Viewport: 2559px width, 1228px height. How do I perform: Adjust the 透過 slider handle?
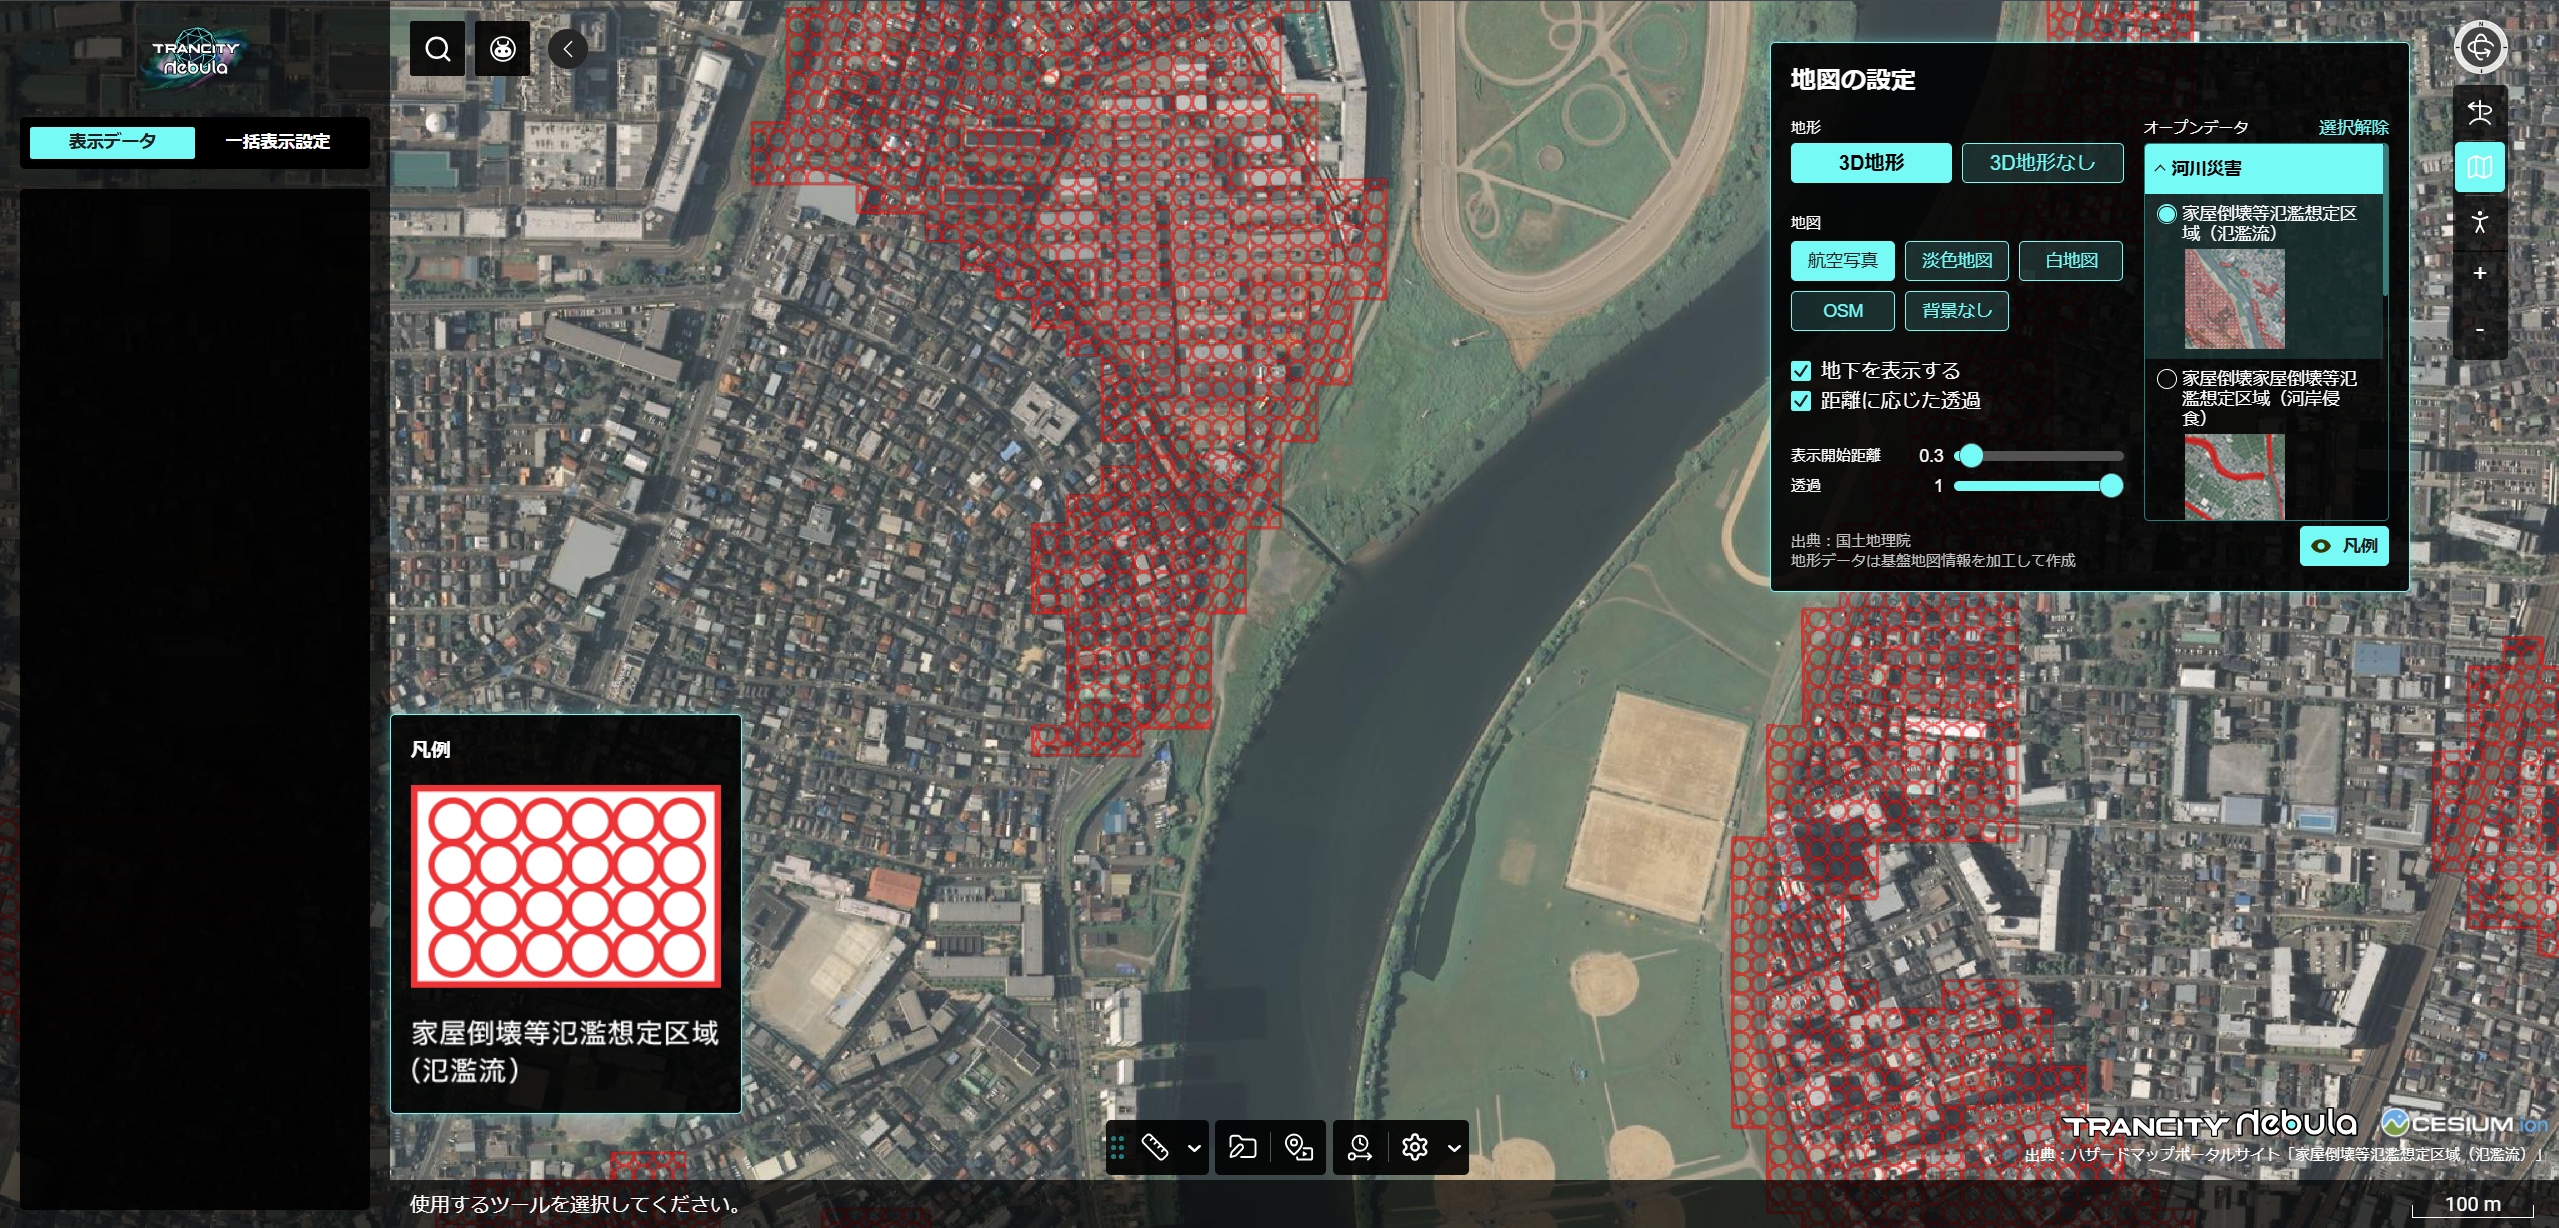pyautogui.click(x=2110, y=486)
